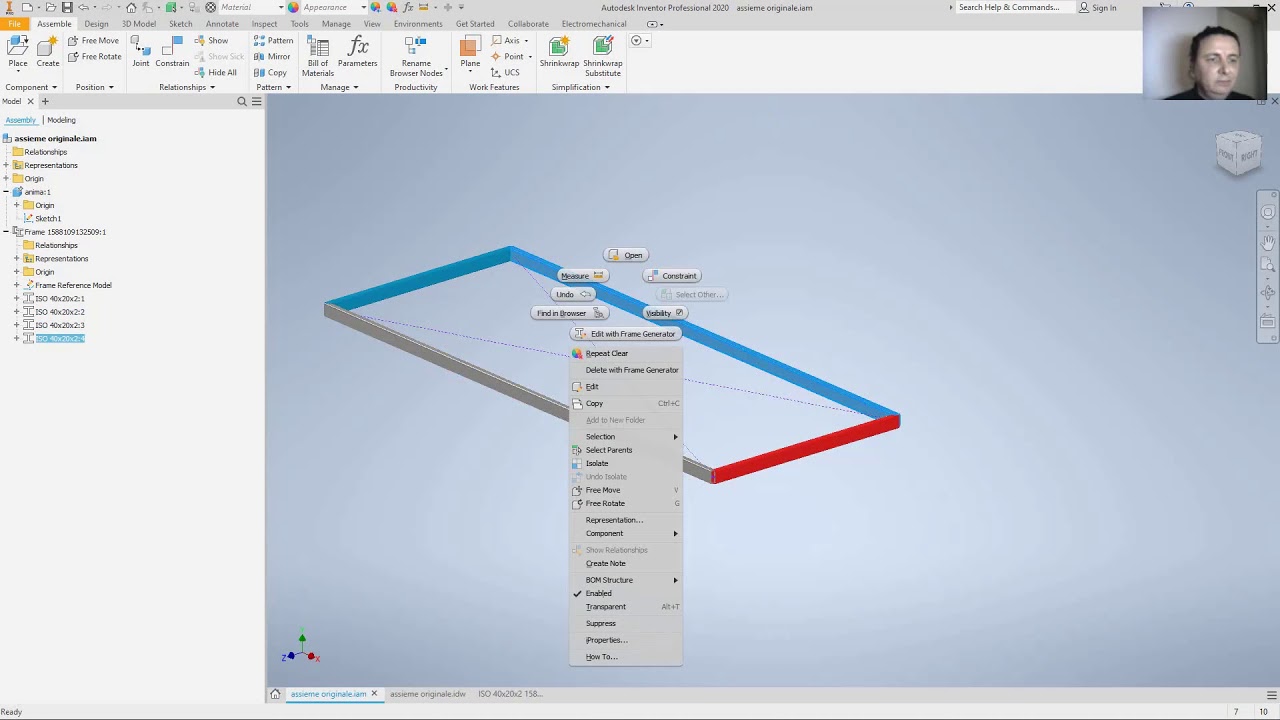Show relationships with the Show tool

(211, 40)
